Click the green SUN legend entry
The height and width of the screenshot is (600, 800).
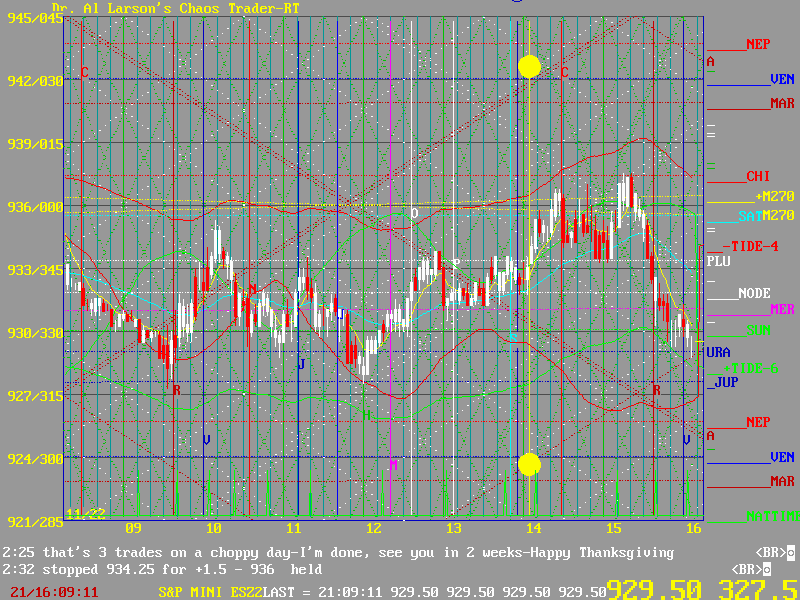point(757,330)
